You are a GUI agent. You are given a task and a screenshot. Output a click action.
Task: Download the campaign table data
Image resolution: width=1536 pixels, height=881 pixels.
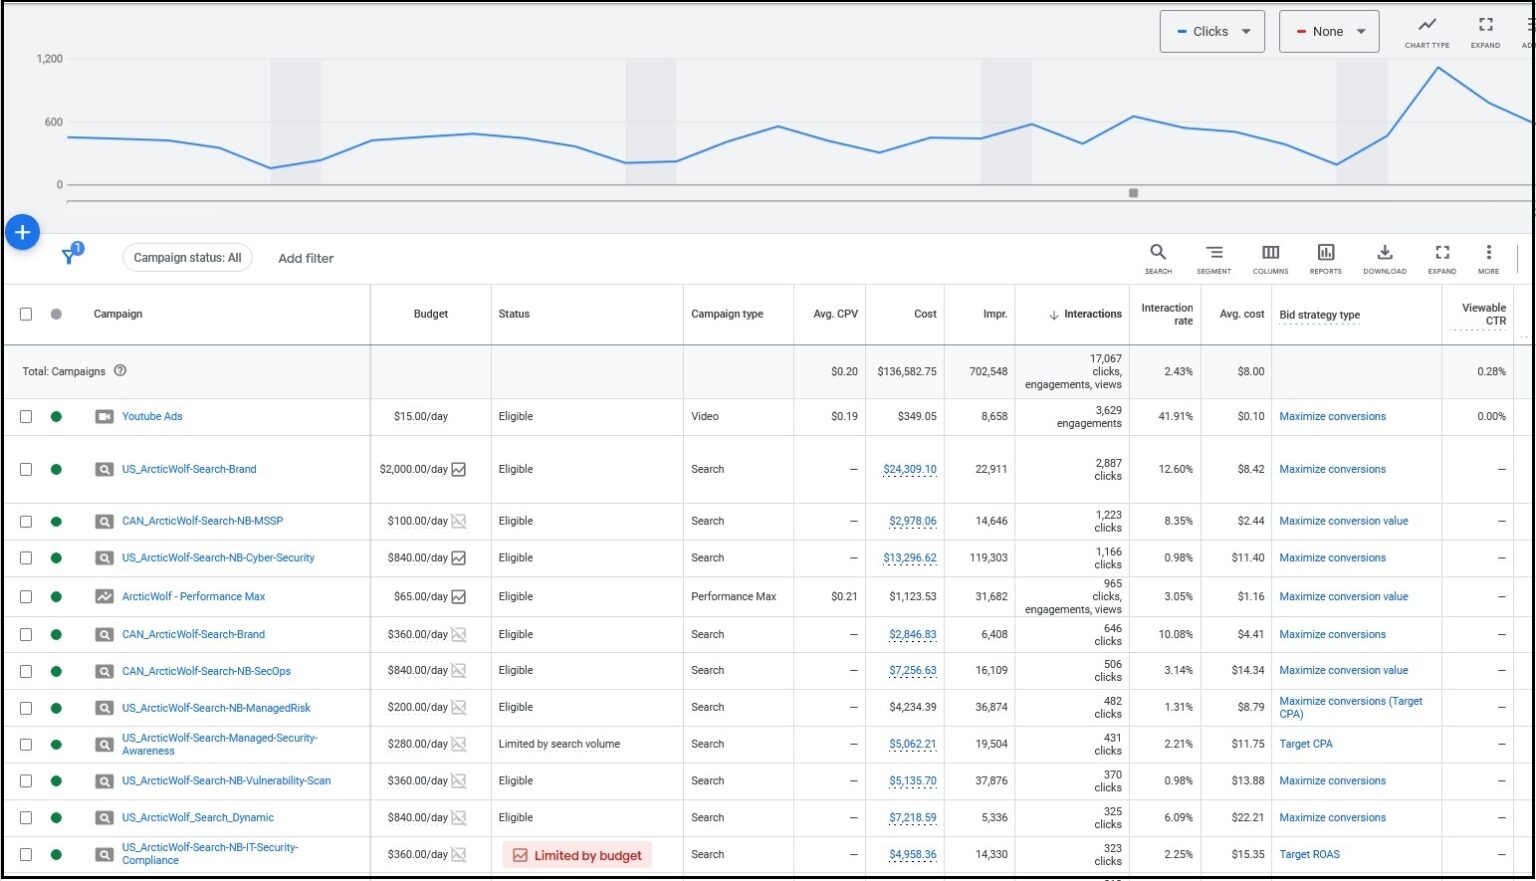point(1384,257)
